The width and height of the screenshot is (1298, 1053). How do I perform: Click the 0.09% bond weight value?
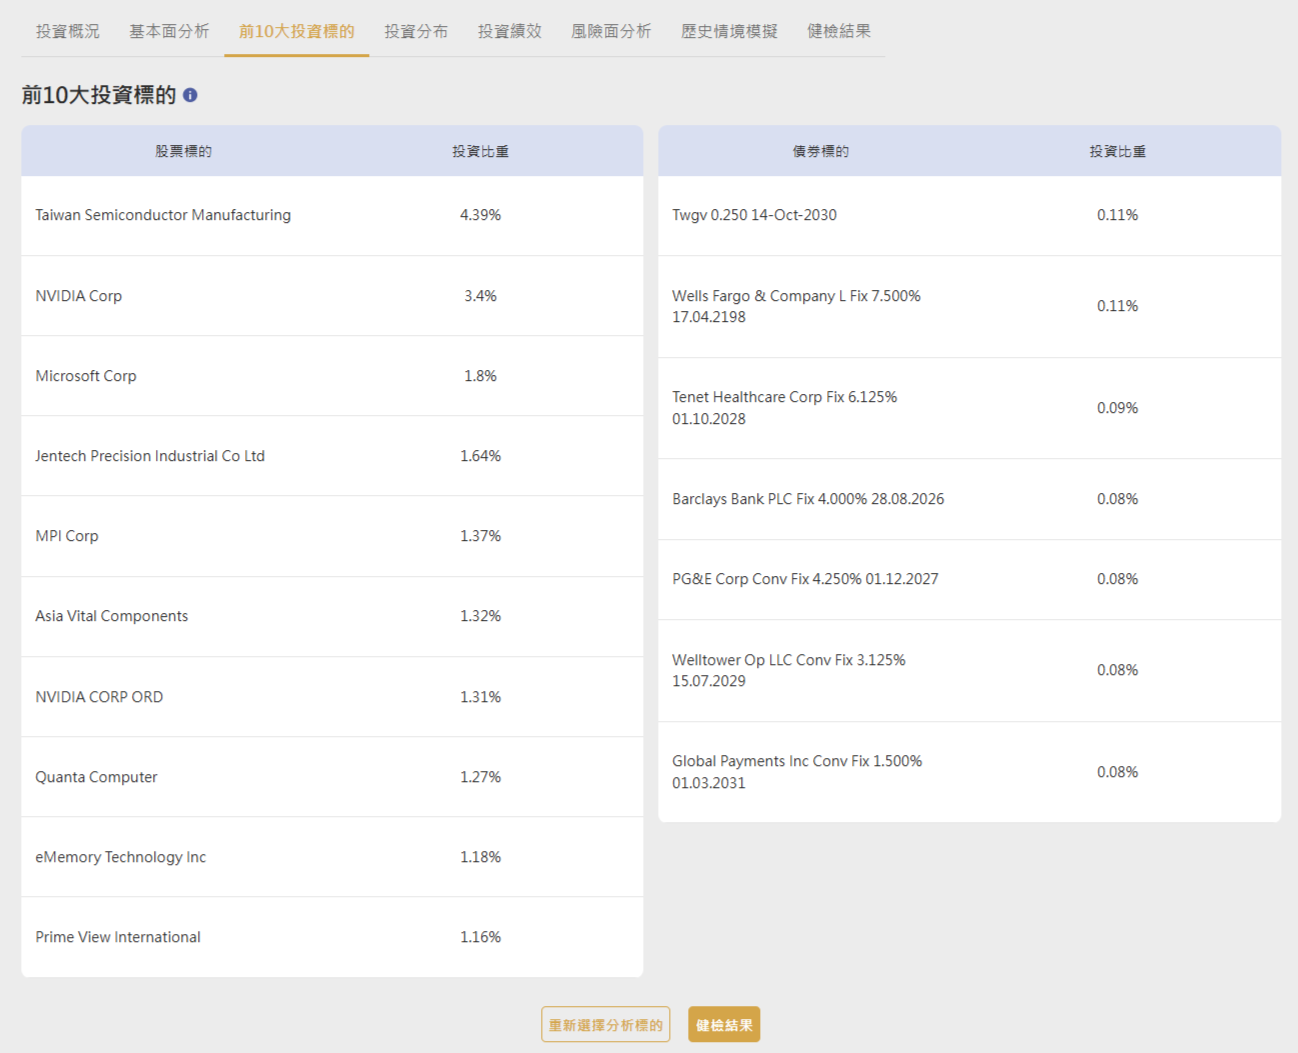tap(1117, 408)
